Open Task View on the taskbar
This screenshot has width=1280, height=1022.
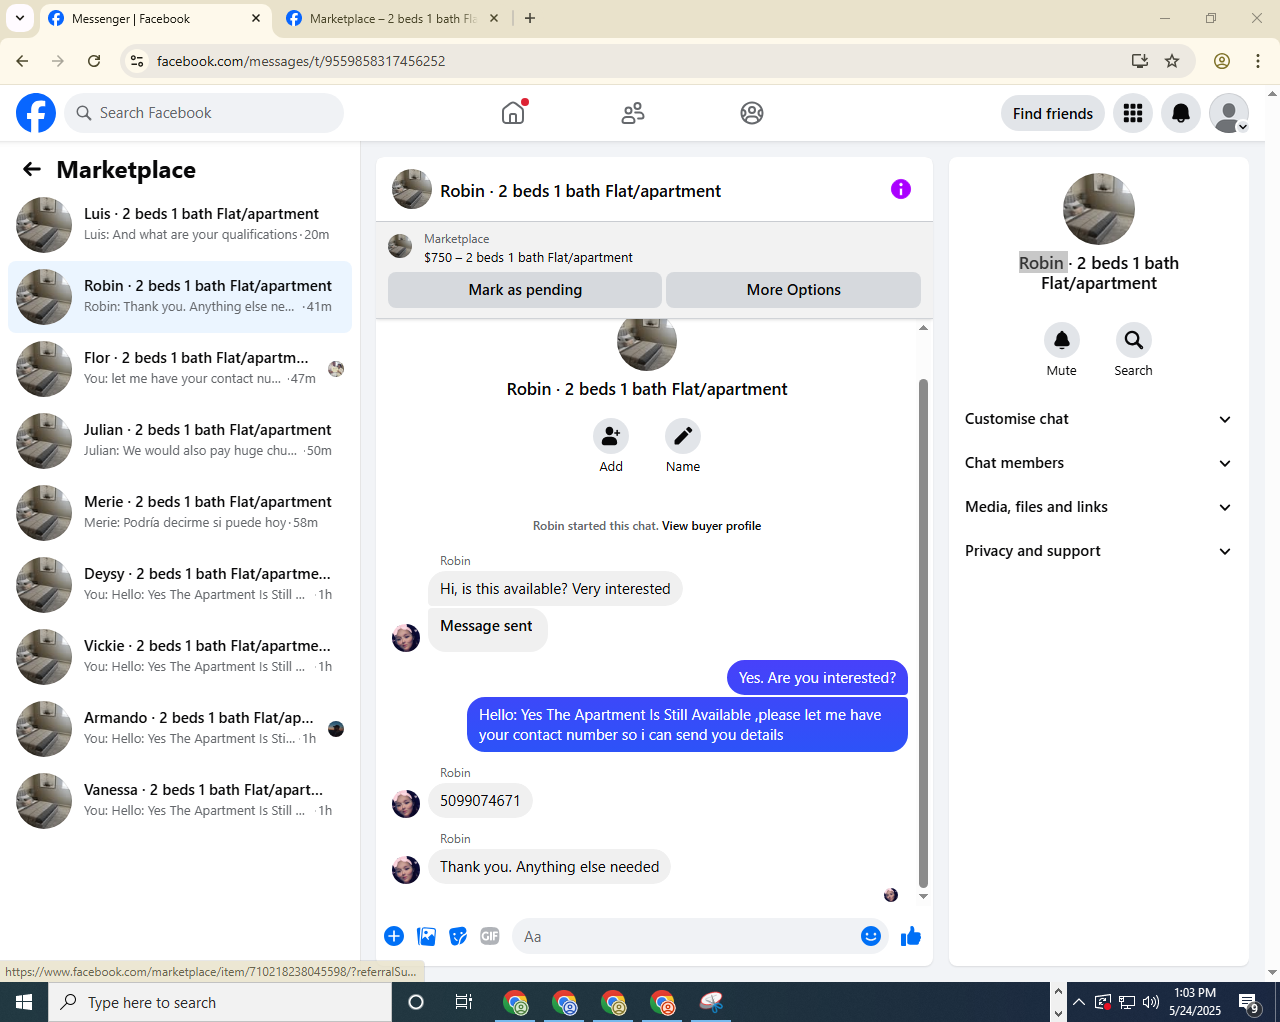pos(463,1002)
